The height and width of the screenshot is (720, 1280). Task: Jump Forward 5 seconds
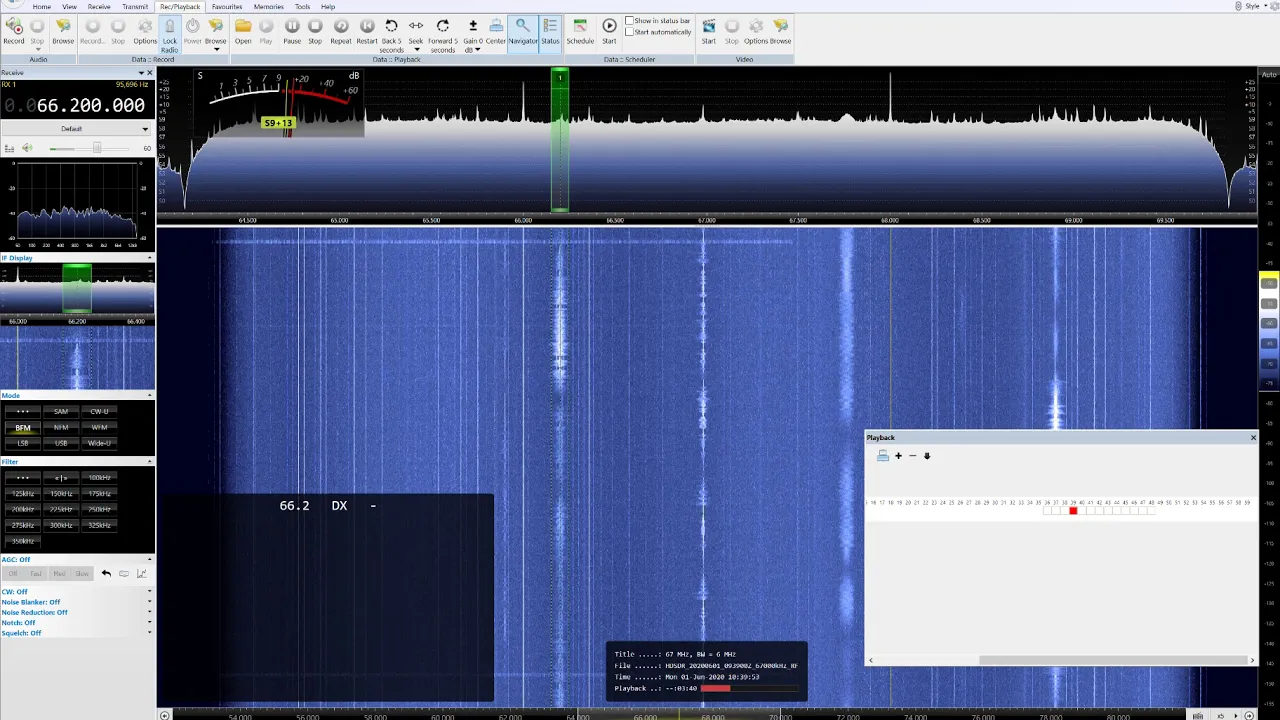click(442, 35)
